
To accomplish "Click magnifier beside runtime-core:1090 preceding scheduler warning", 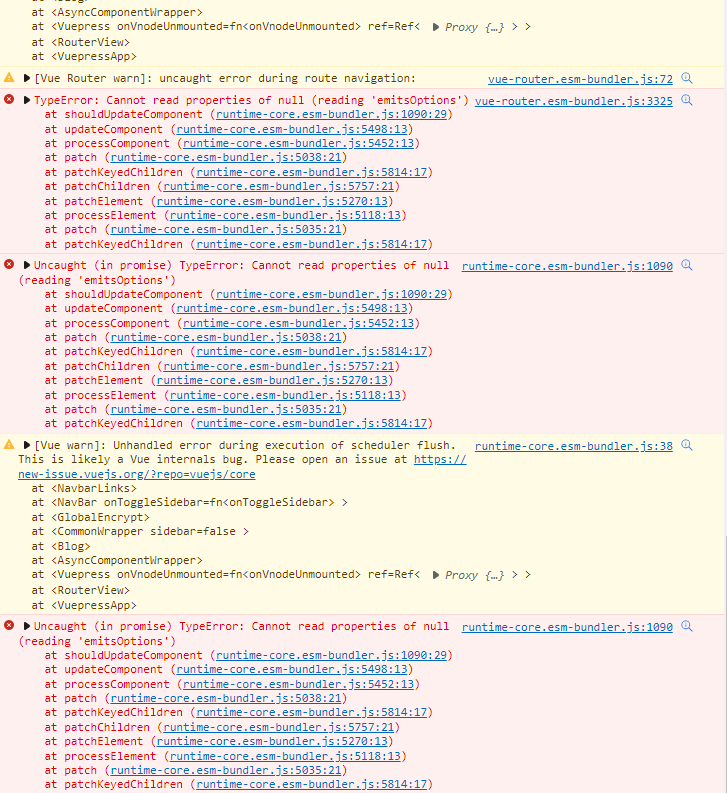I will pyautogui.click(x=687, y=265).
